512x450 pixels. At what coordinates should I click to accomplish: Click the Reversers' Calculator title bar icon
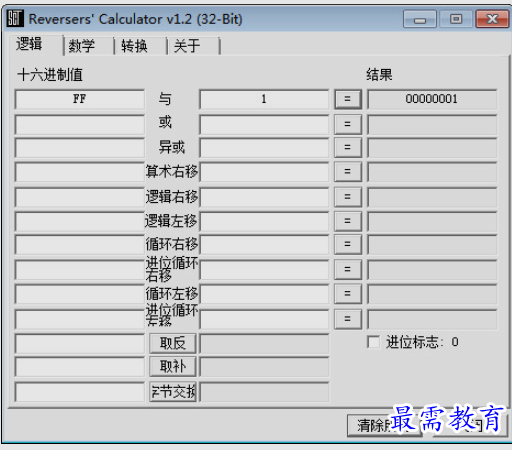15,18
